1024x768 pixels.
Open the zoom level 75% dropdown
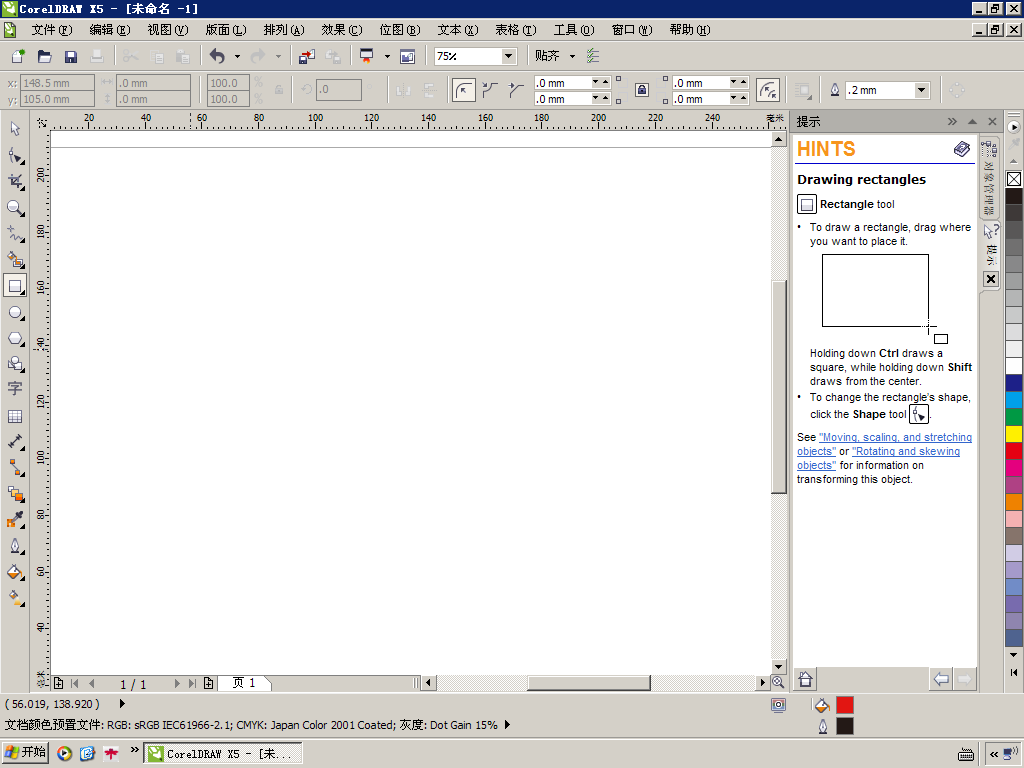(508, 56)
